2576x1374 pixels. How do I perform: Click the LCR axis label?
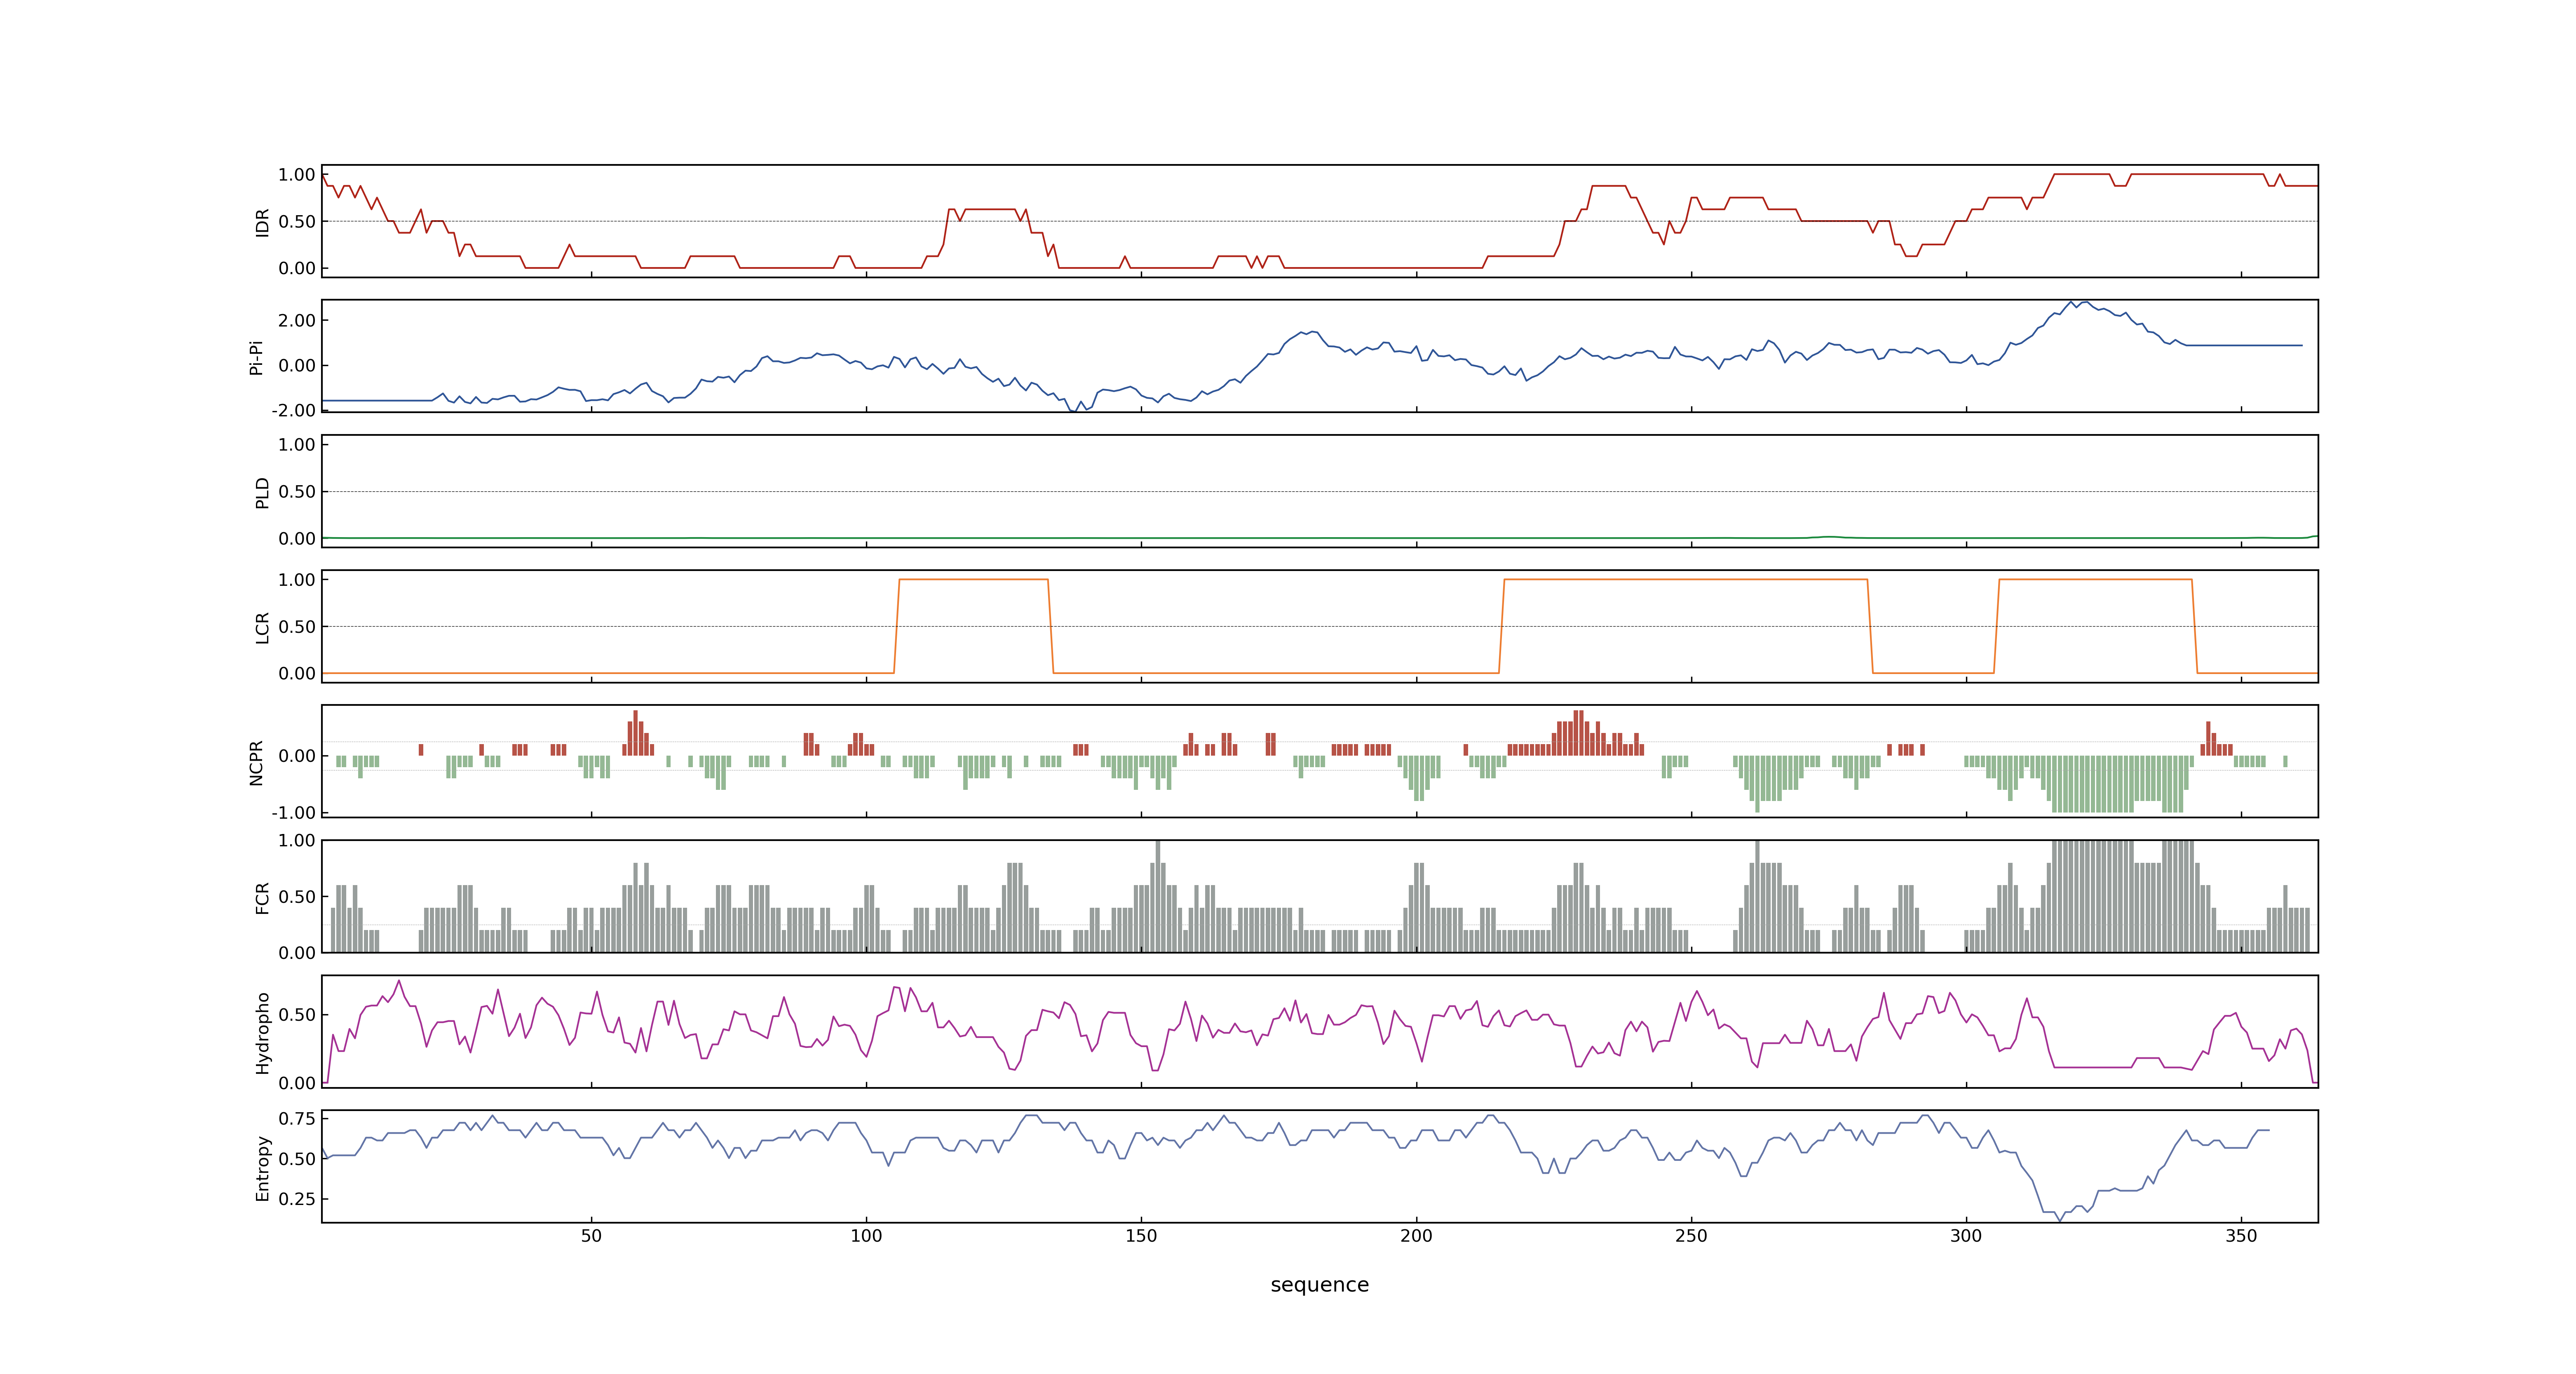(262, 627)
